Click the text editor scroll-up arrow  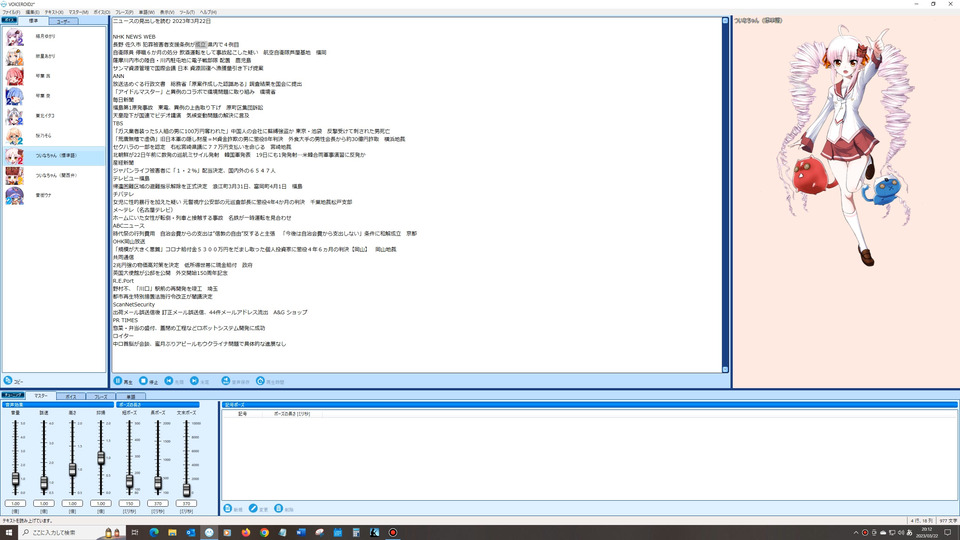[726, 21]
